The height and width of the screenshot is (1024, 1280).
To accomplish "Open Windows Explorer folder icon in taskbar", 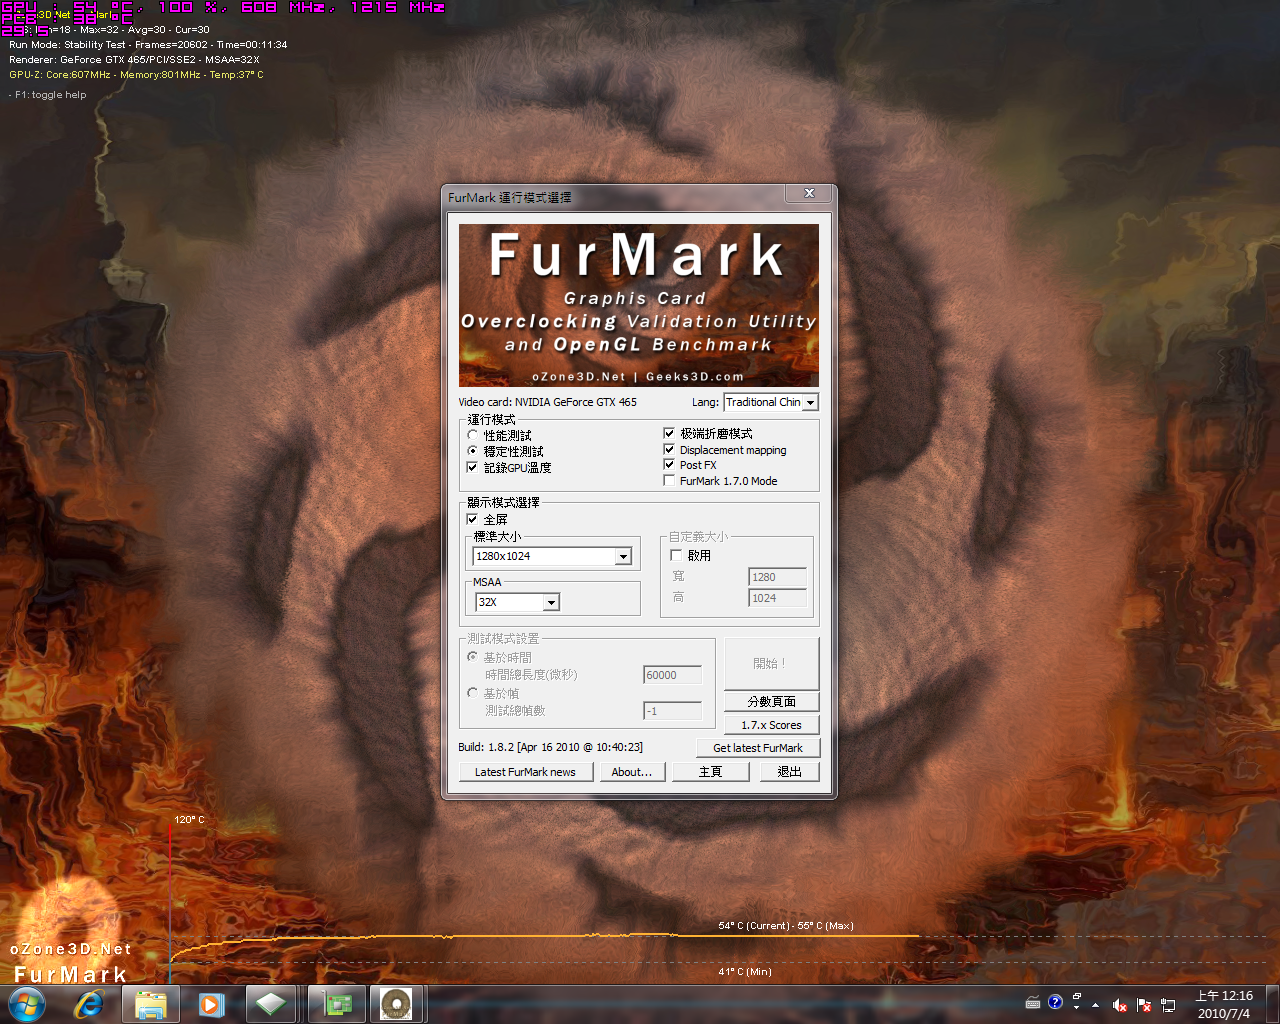I will tap(151, 1004).
